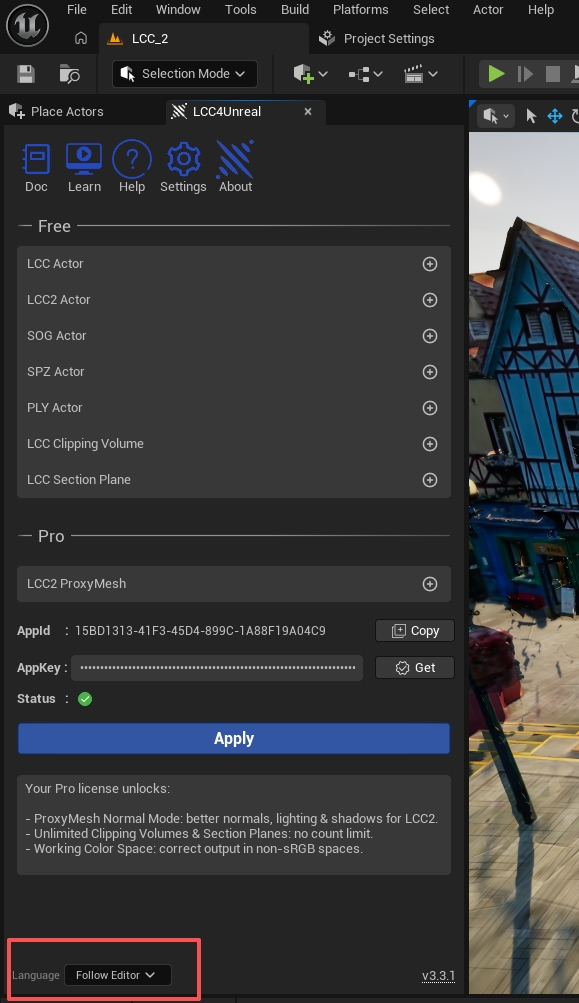This screenshot has height=1003, width=579.
Task: Click the About icon
Action: [x=235, y=159]
